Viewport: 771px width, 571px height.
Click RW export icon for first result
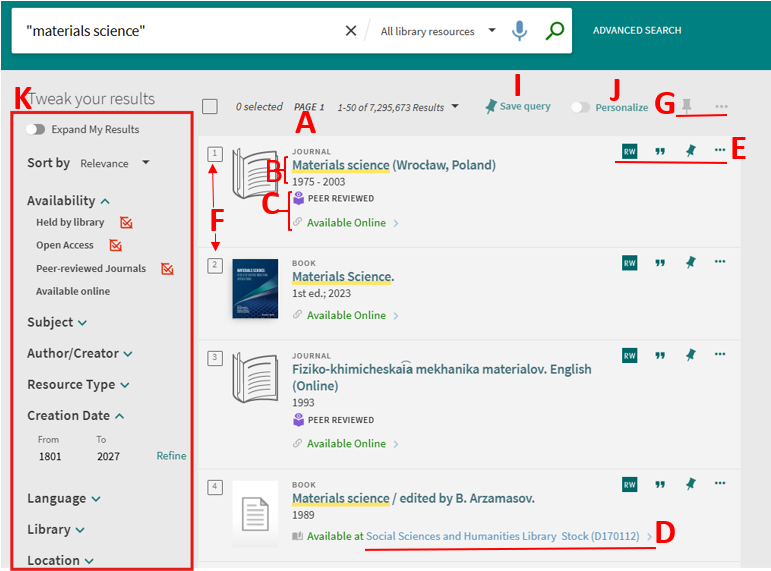coord(629,151)
